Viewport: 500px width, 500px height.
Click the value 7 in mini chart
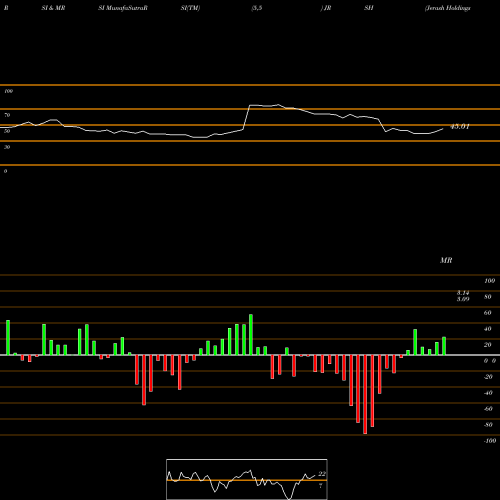click(x=321, y=486)
